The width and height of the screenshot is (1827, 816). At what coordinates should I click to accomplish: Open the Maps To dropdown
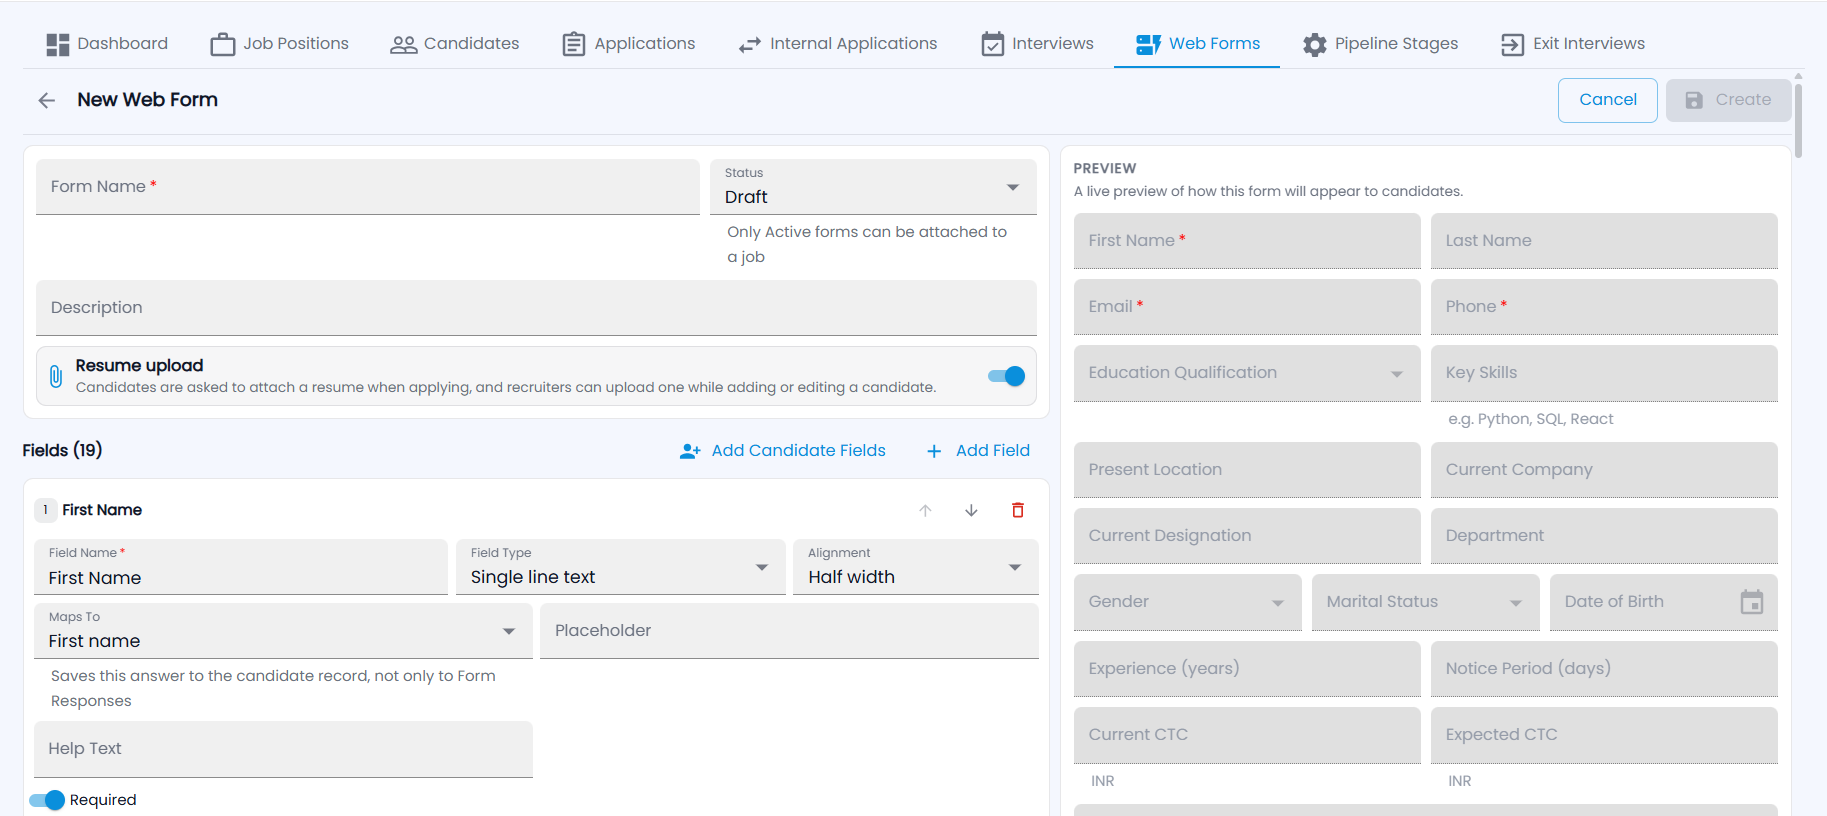[x=283, y=631]
